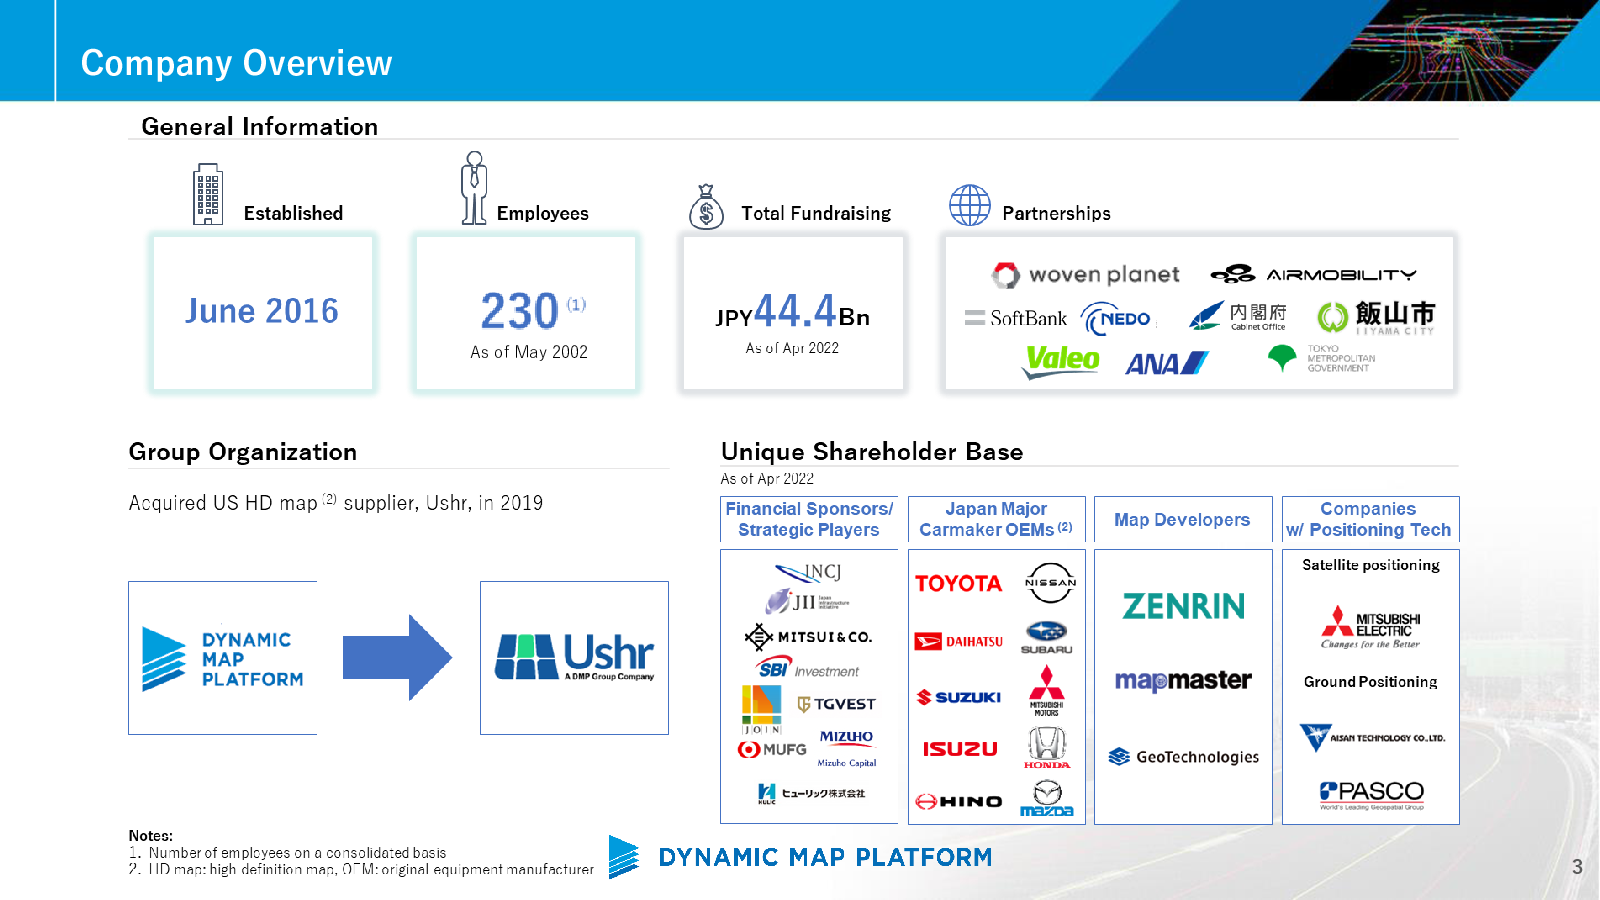1600x900 pixels.
Task: Click the blue arrow pointing to Ushr
Action: (397, 657)
